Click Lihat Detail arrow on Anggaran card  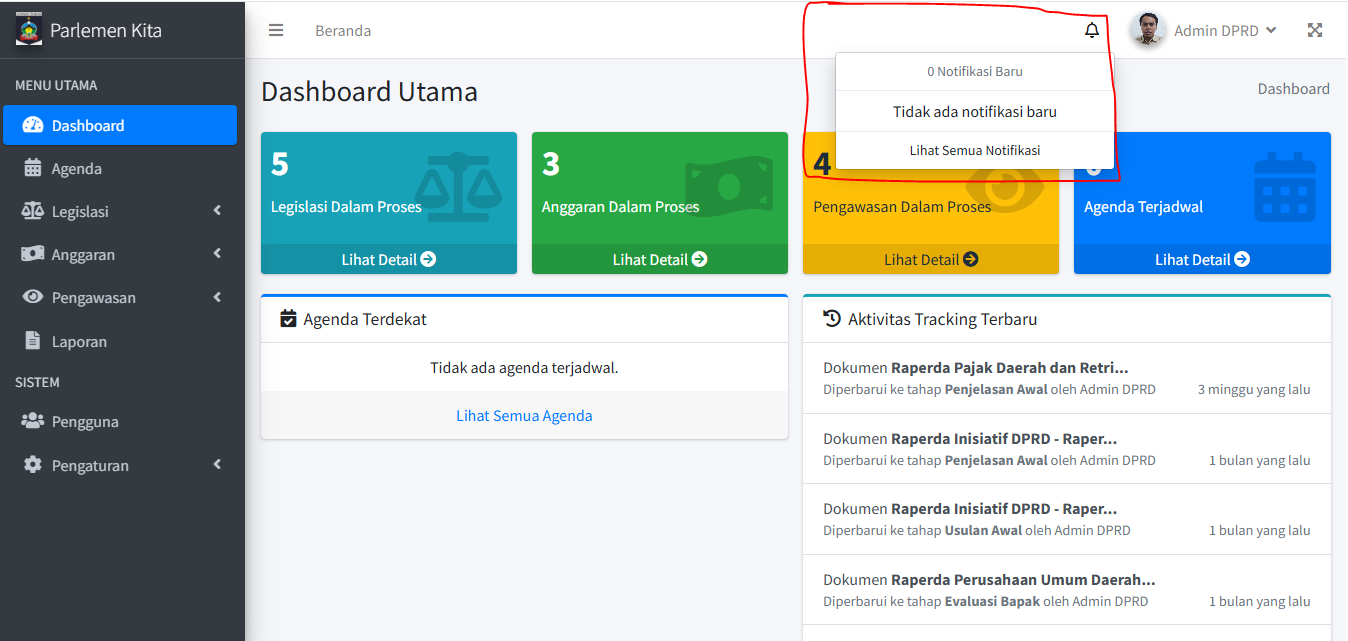pos(700,259)
